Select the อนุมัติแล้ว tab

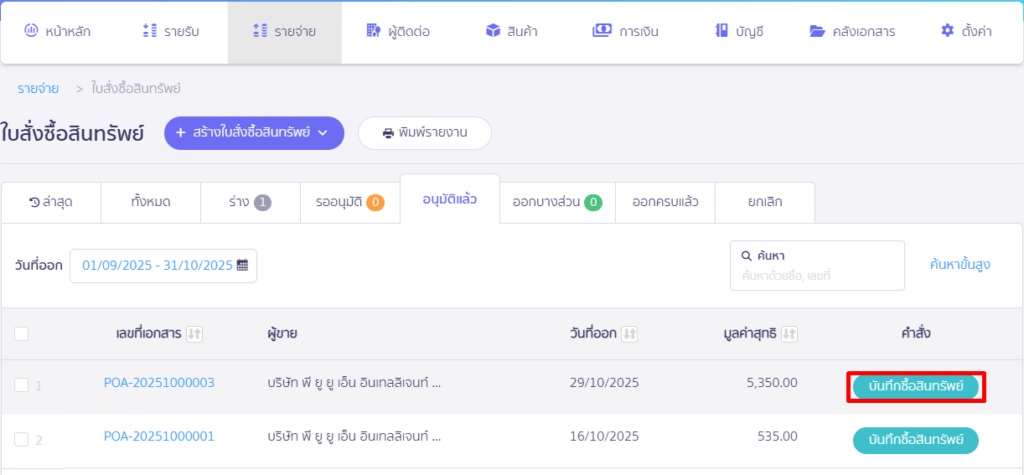pos(449,199)
